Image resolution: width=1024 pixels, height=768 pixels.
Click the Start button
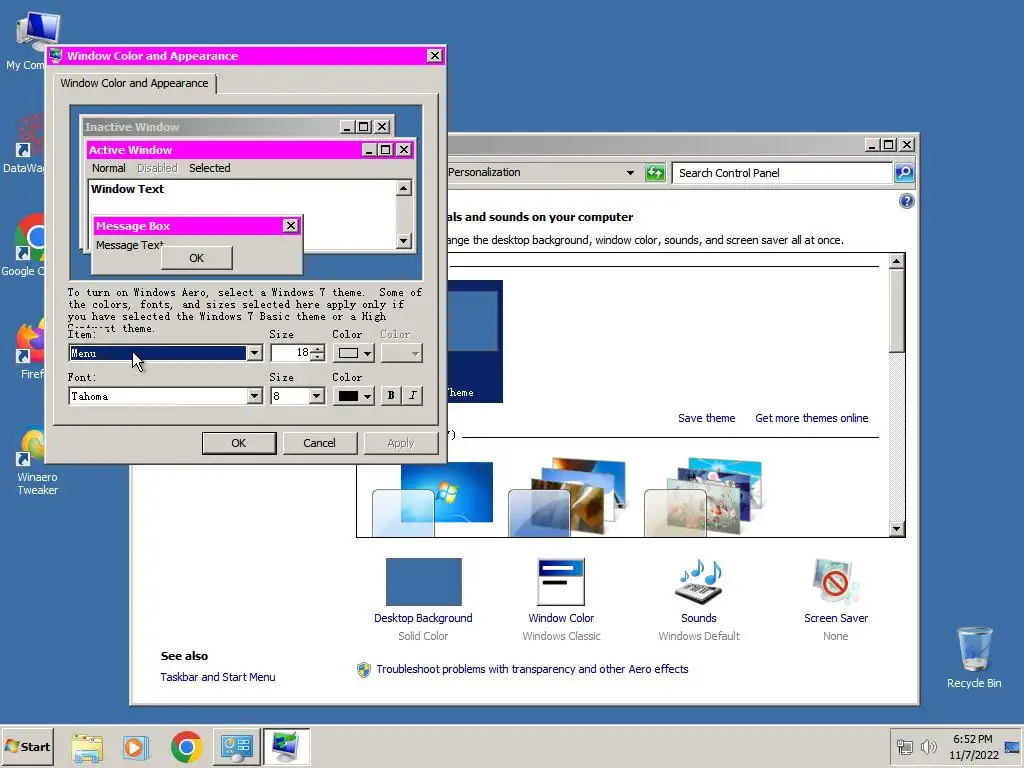pyautogui.click(x=27, y=746)
